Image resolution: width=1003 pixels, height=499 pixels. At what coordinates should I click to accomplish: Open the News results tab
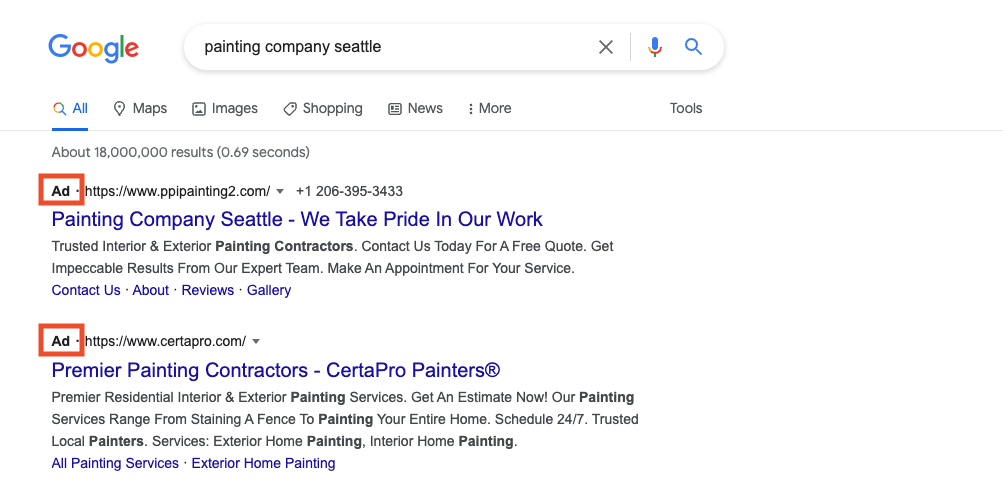tap(415, 108)
